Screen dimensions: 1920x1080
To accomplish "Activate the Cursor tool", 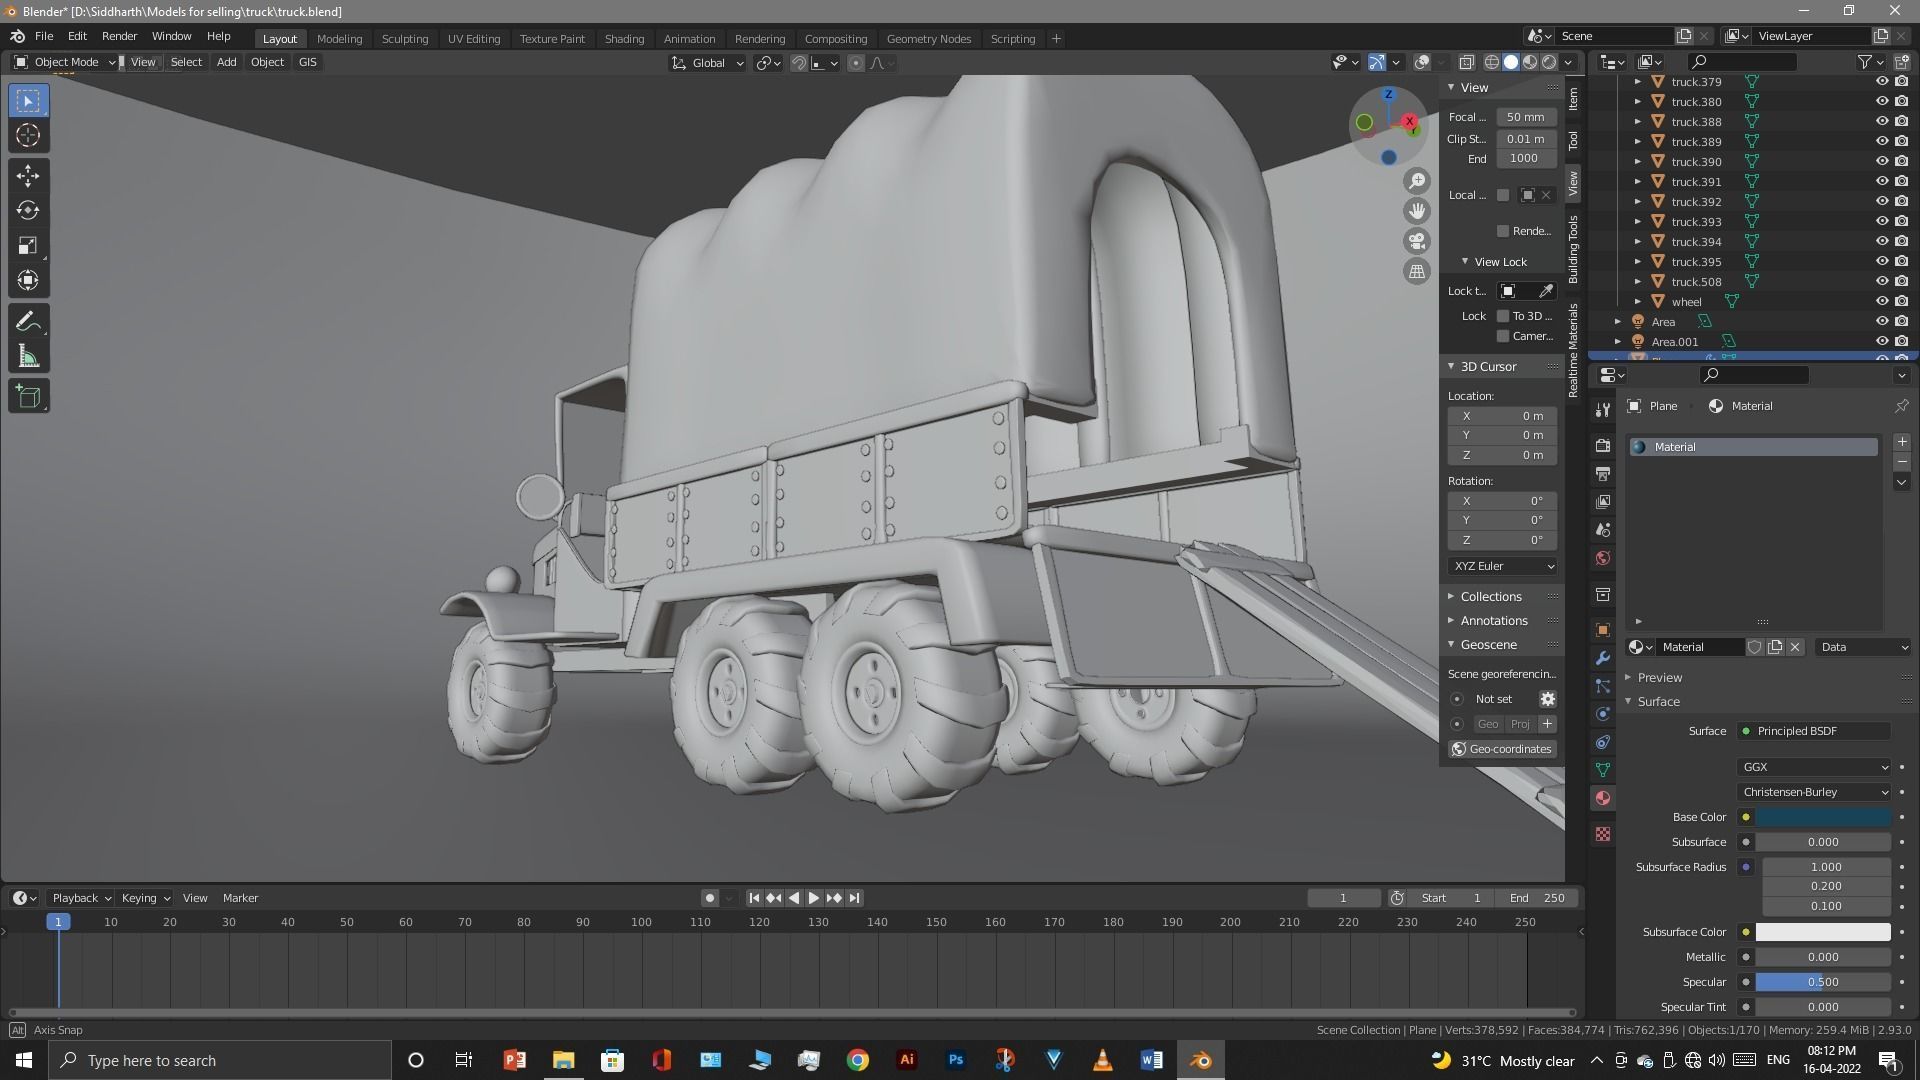I will [28, 136].
